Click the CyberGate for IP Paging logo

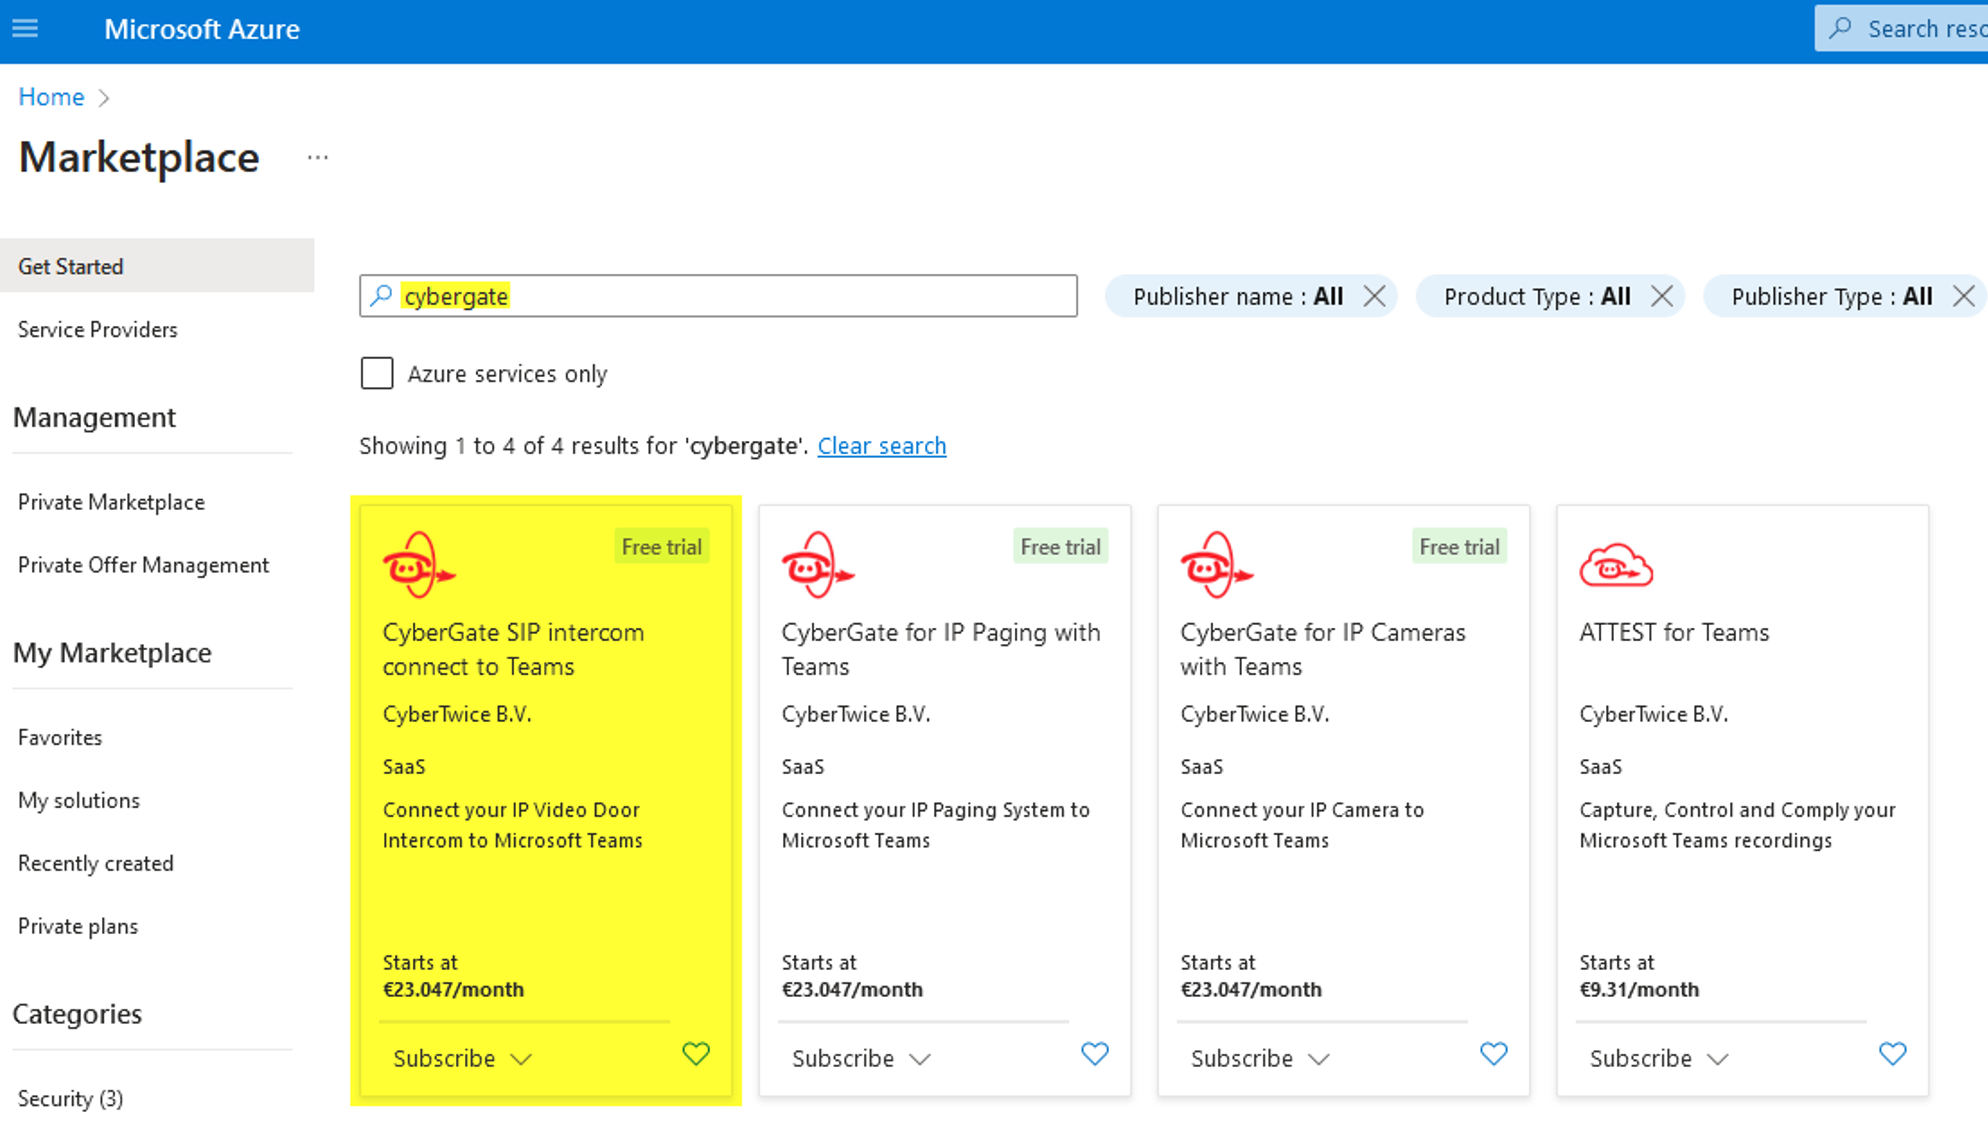(817, 565)
